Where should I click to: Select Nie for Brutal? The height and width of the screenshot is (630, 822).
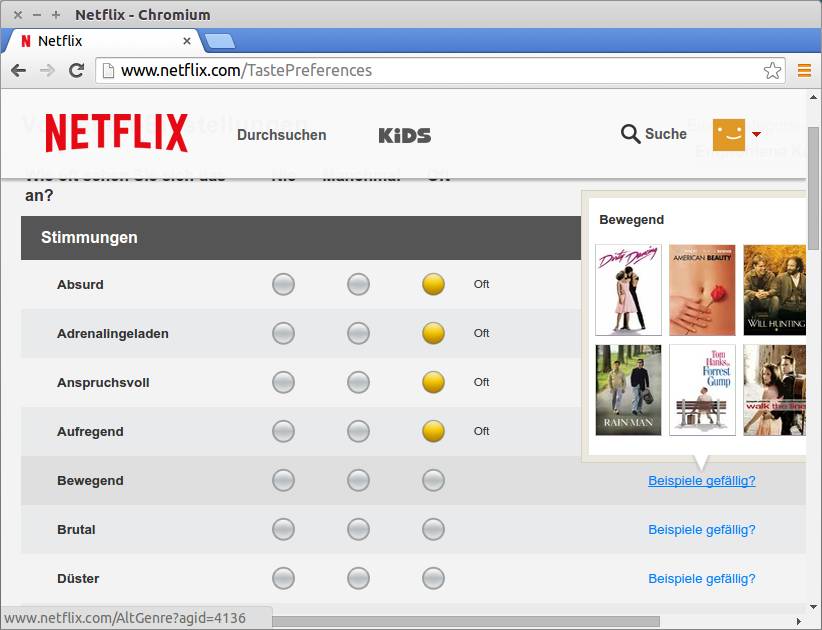[284, 529]
